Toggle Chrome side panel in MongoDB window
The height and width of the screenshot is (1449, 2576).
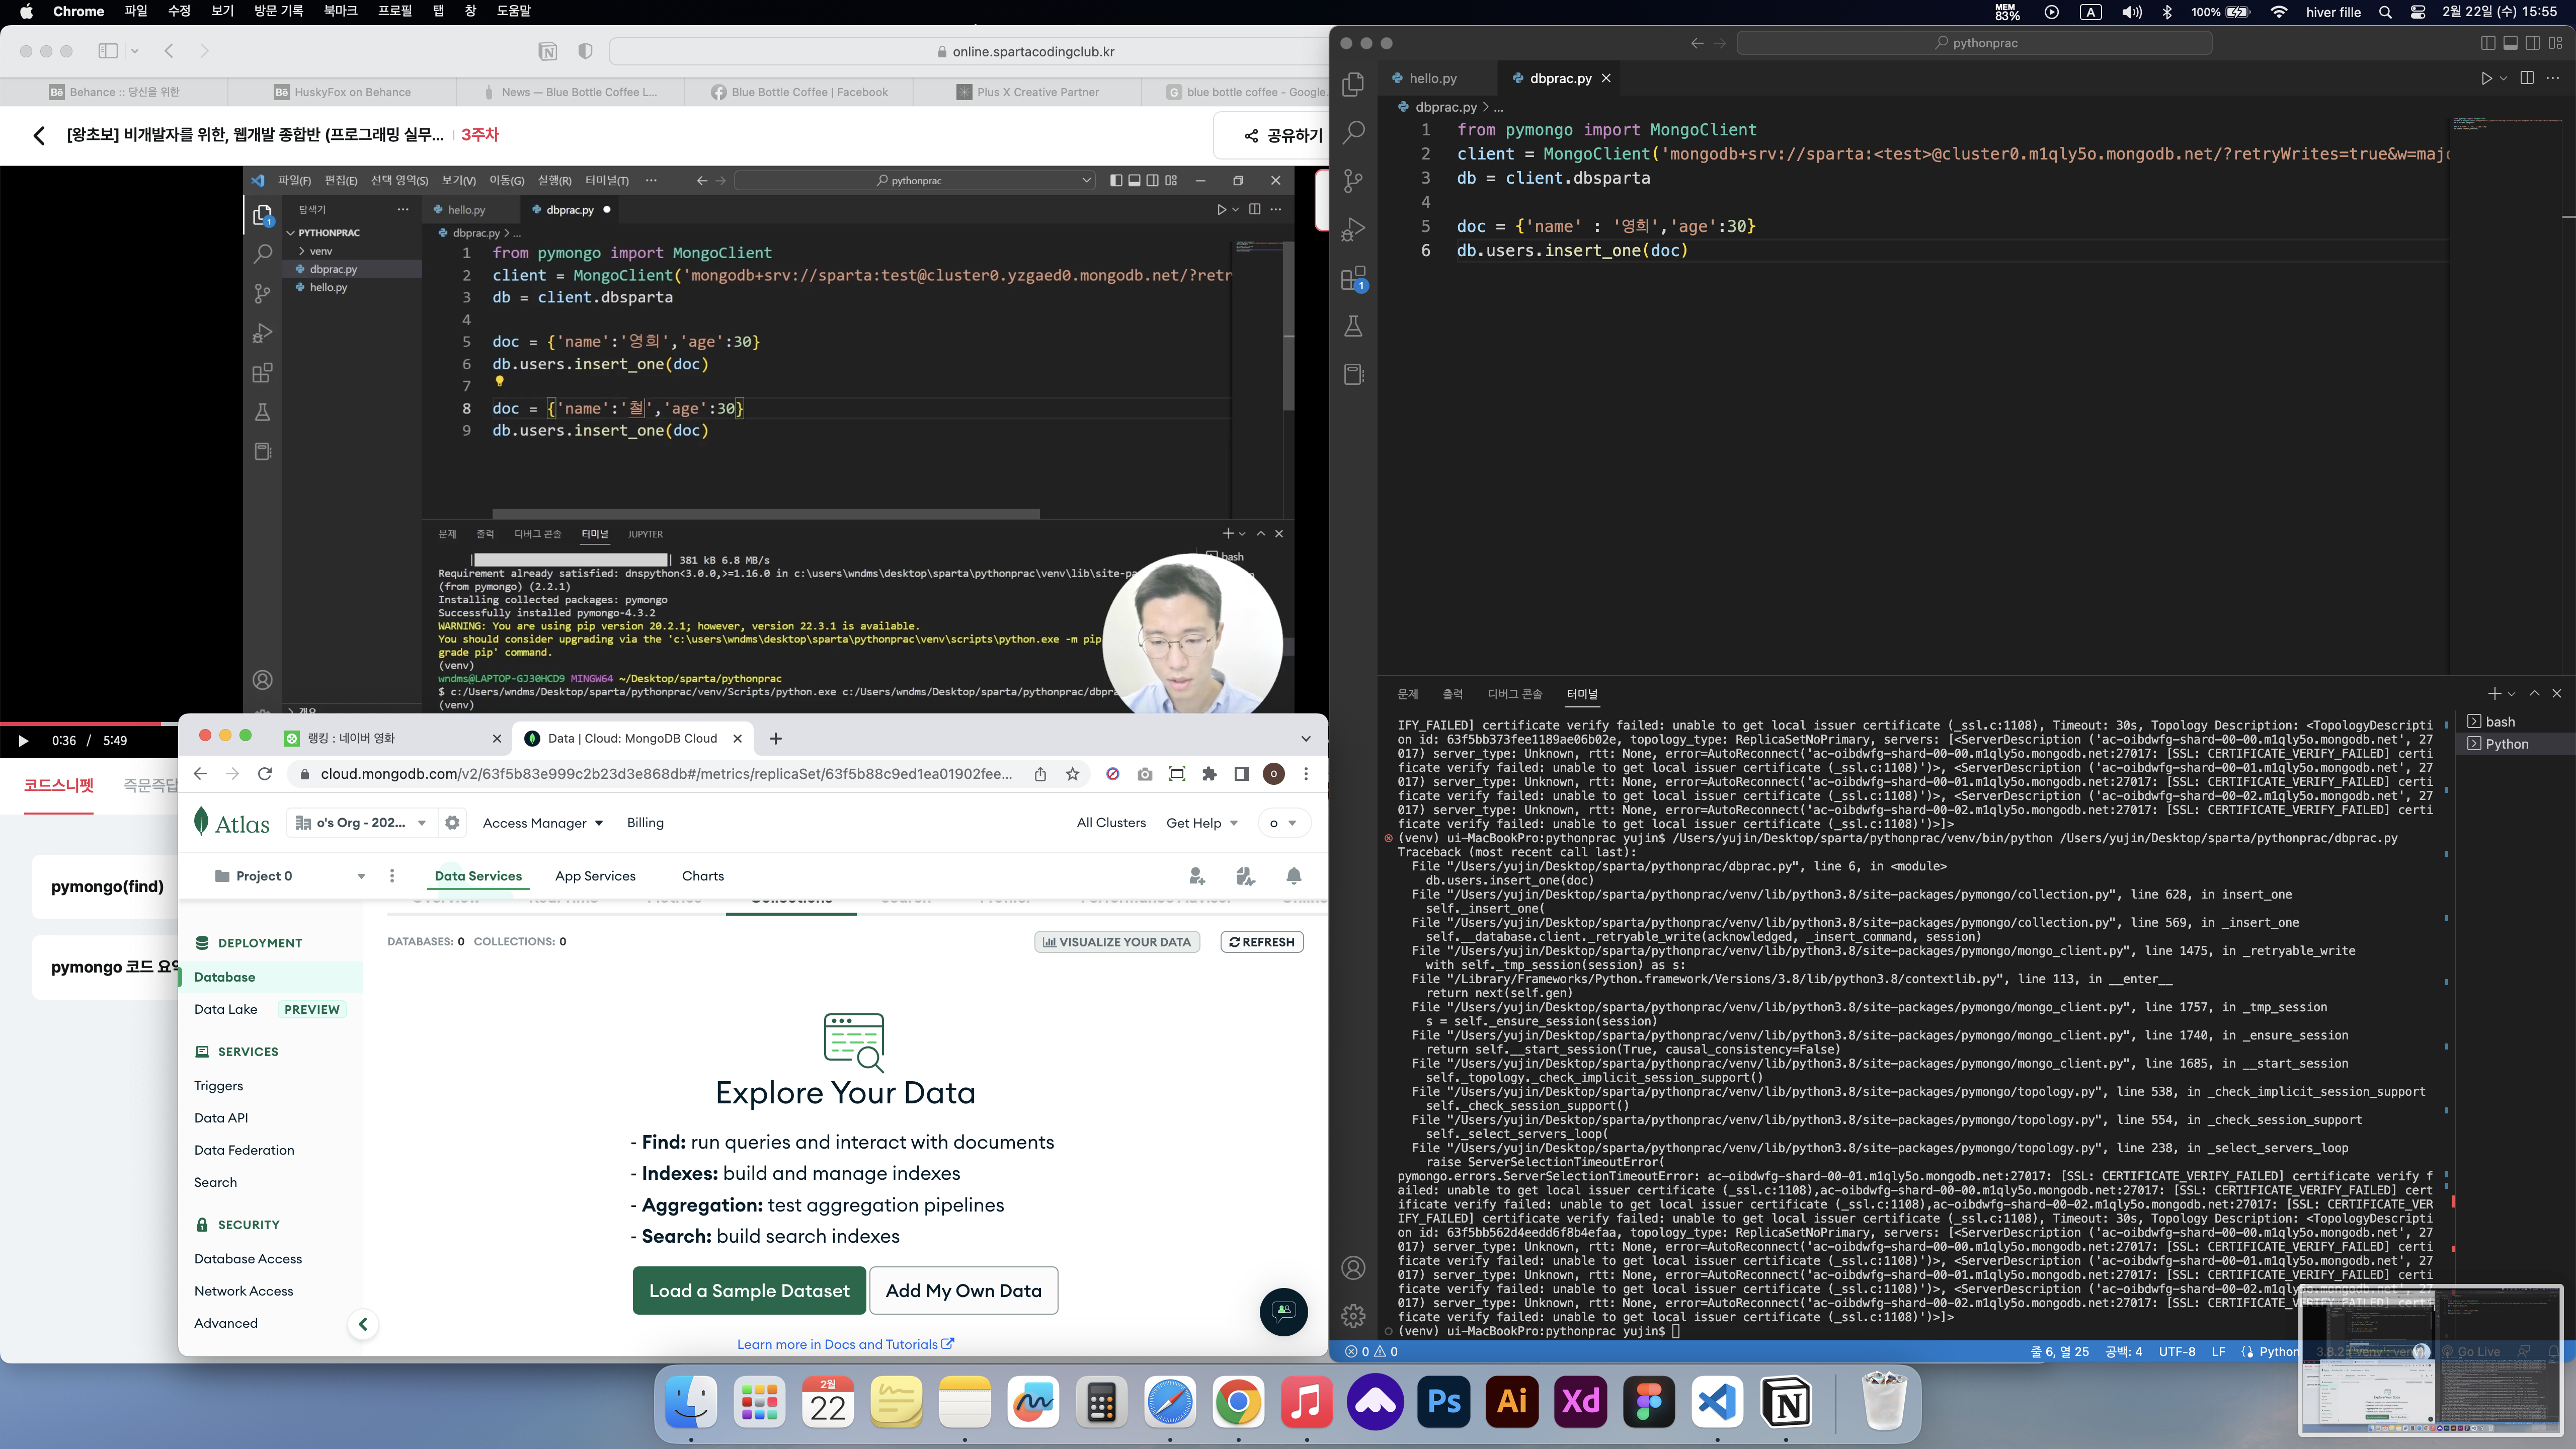[x=1241, y=774]
